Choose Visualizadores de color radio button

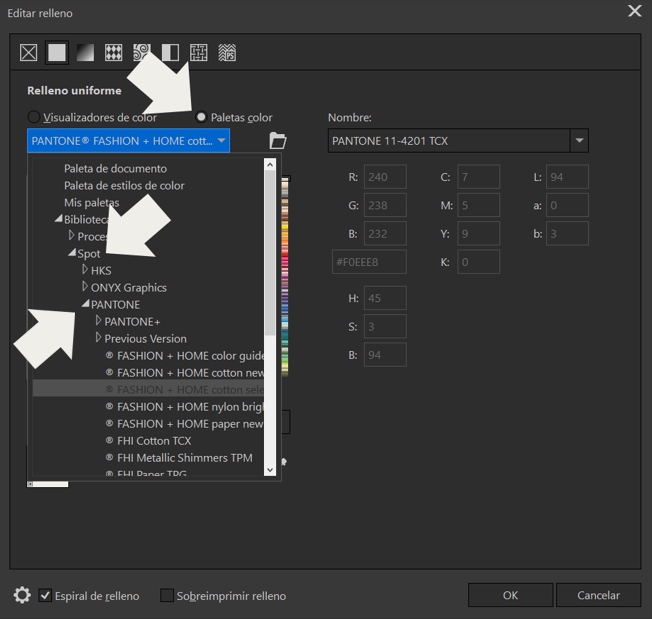point(34,117)
